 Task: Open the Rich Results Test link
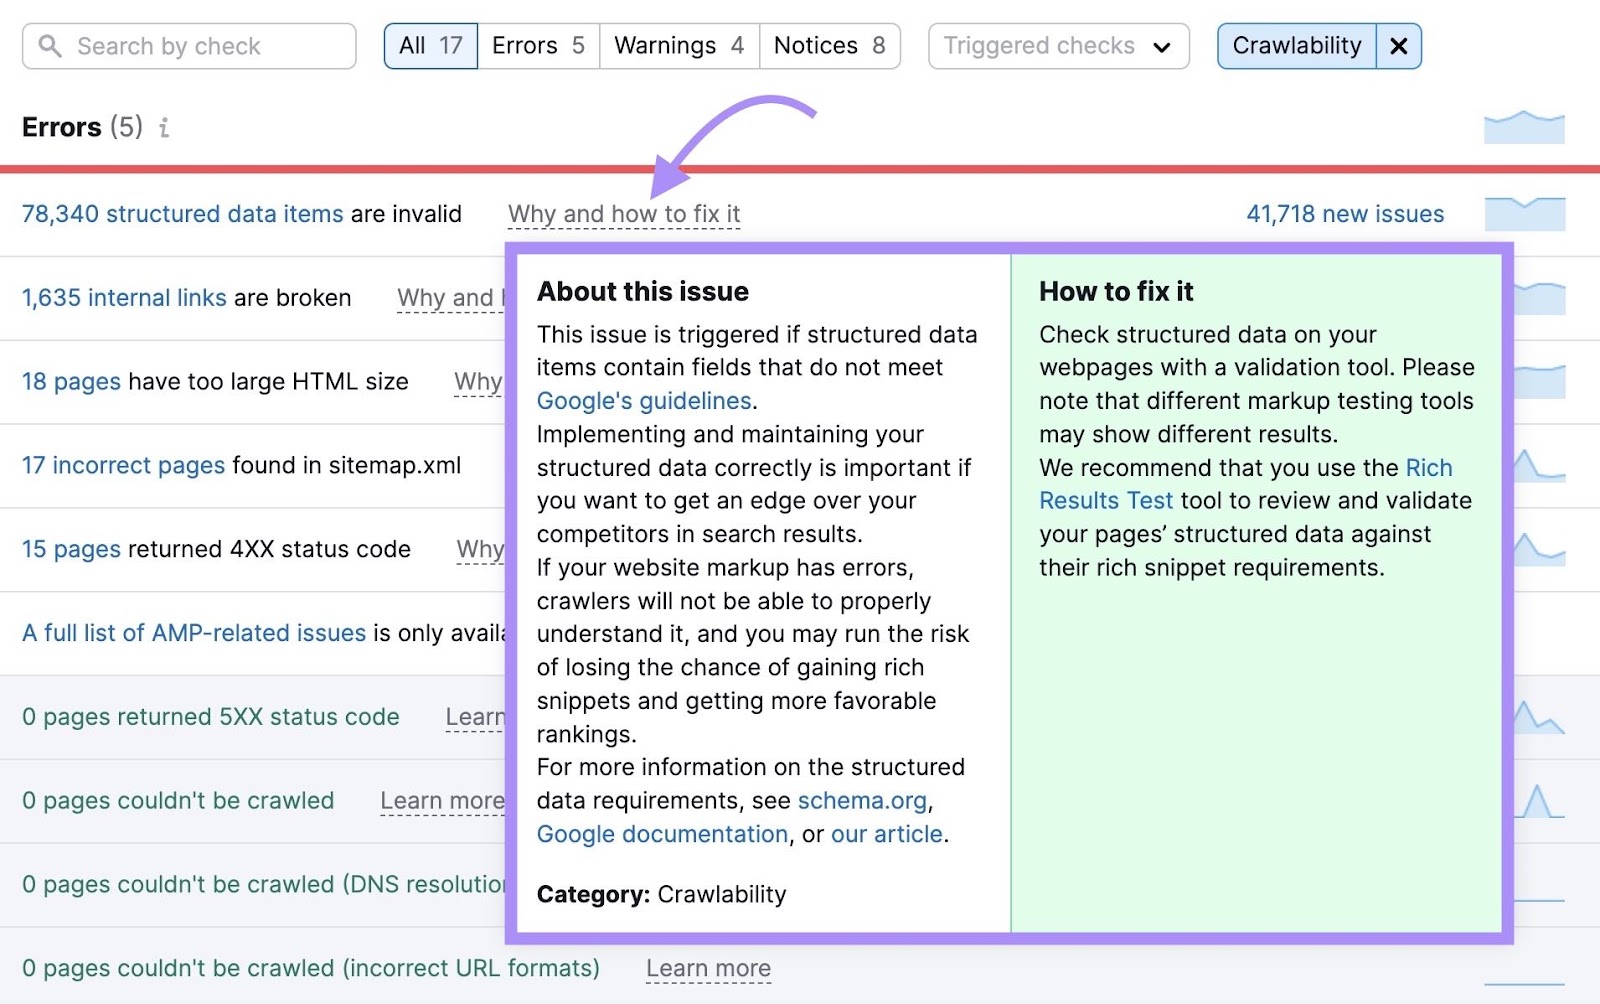coord(1105,500)
